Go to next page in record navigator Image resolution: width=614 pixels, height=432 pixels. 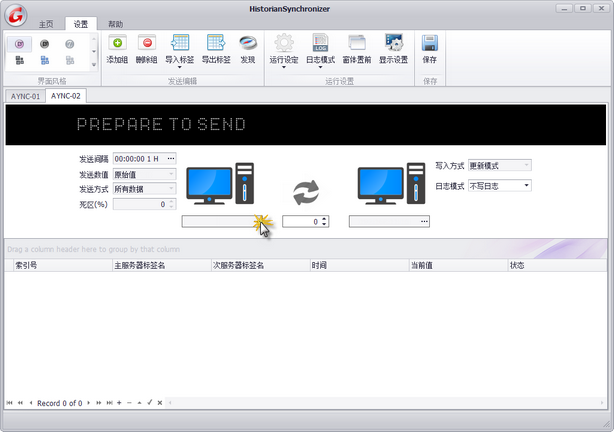99,403
